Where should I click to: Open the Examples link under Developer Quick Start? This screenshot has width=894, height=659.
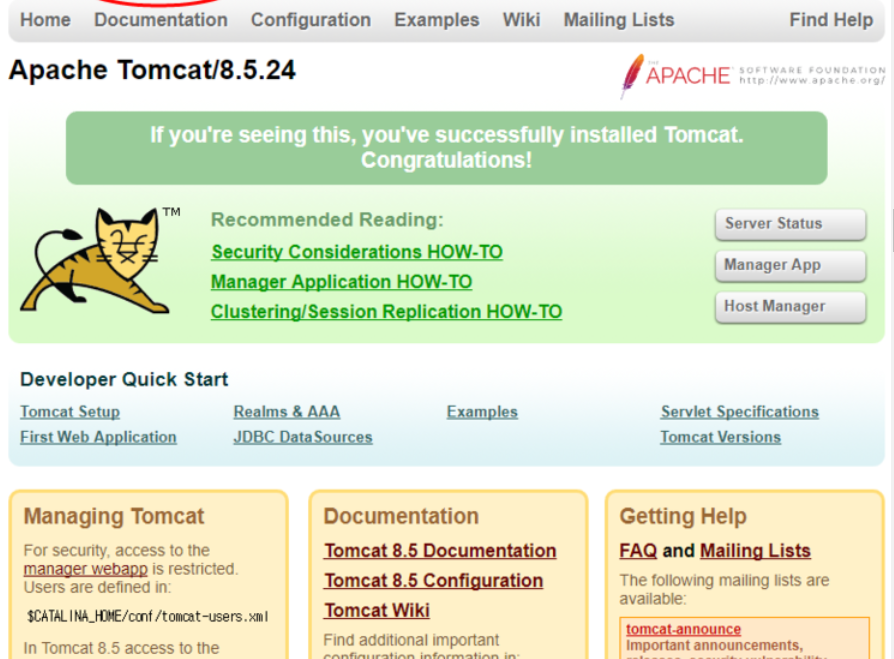point(482,412)
